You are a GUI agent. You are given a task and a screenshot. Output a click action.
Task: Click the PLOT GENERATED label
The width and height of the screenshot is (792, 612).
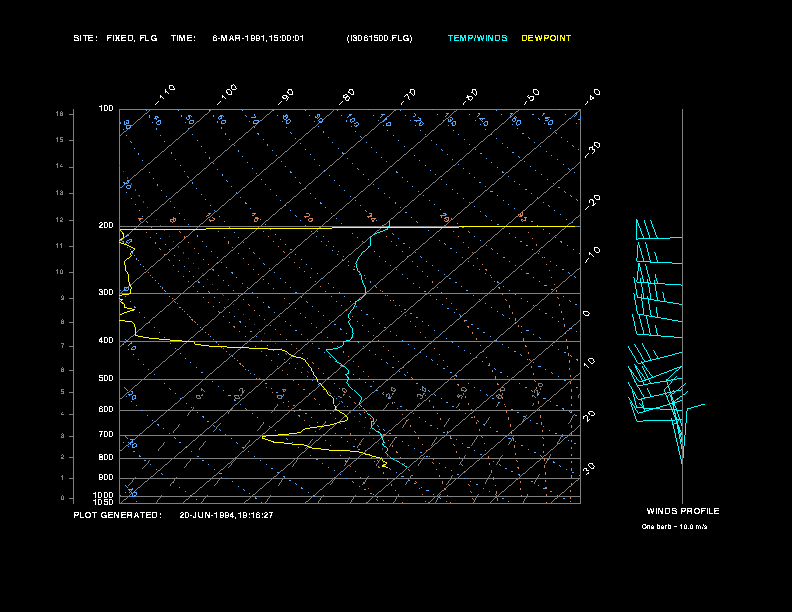[x=117, y=515]
